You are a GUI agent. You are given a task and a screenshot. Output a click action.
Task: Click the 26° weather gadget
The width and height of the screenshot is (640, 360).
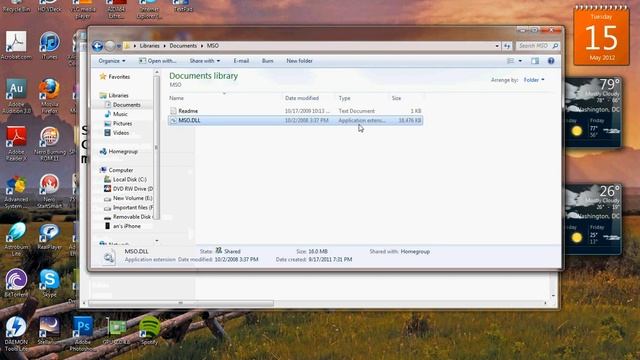[x=593, y=219]
